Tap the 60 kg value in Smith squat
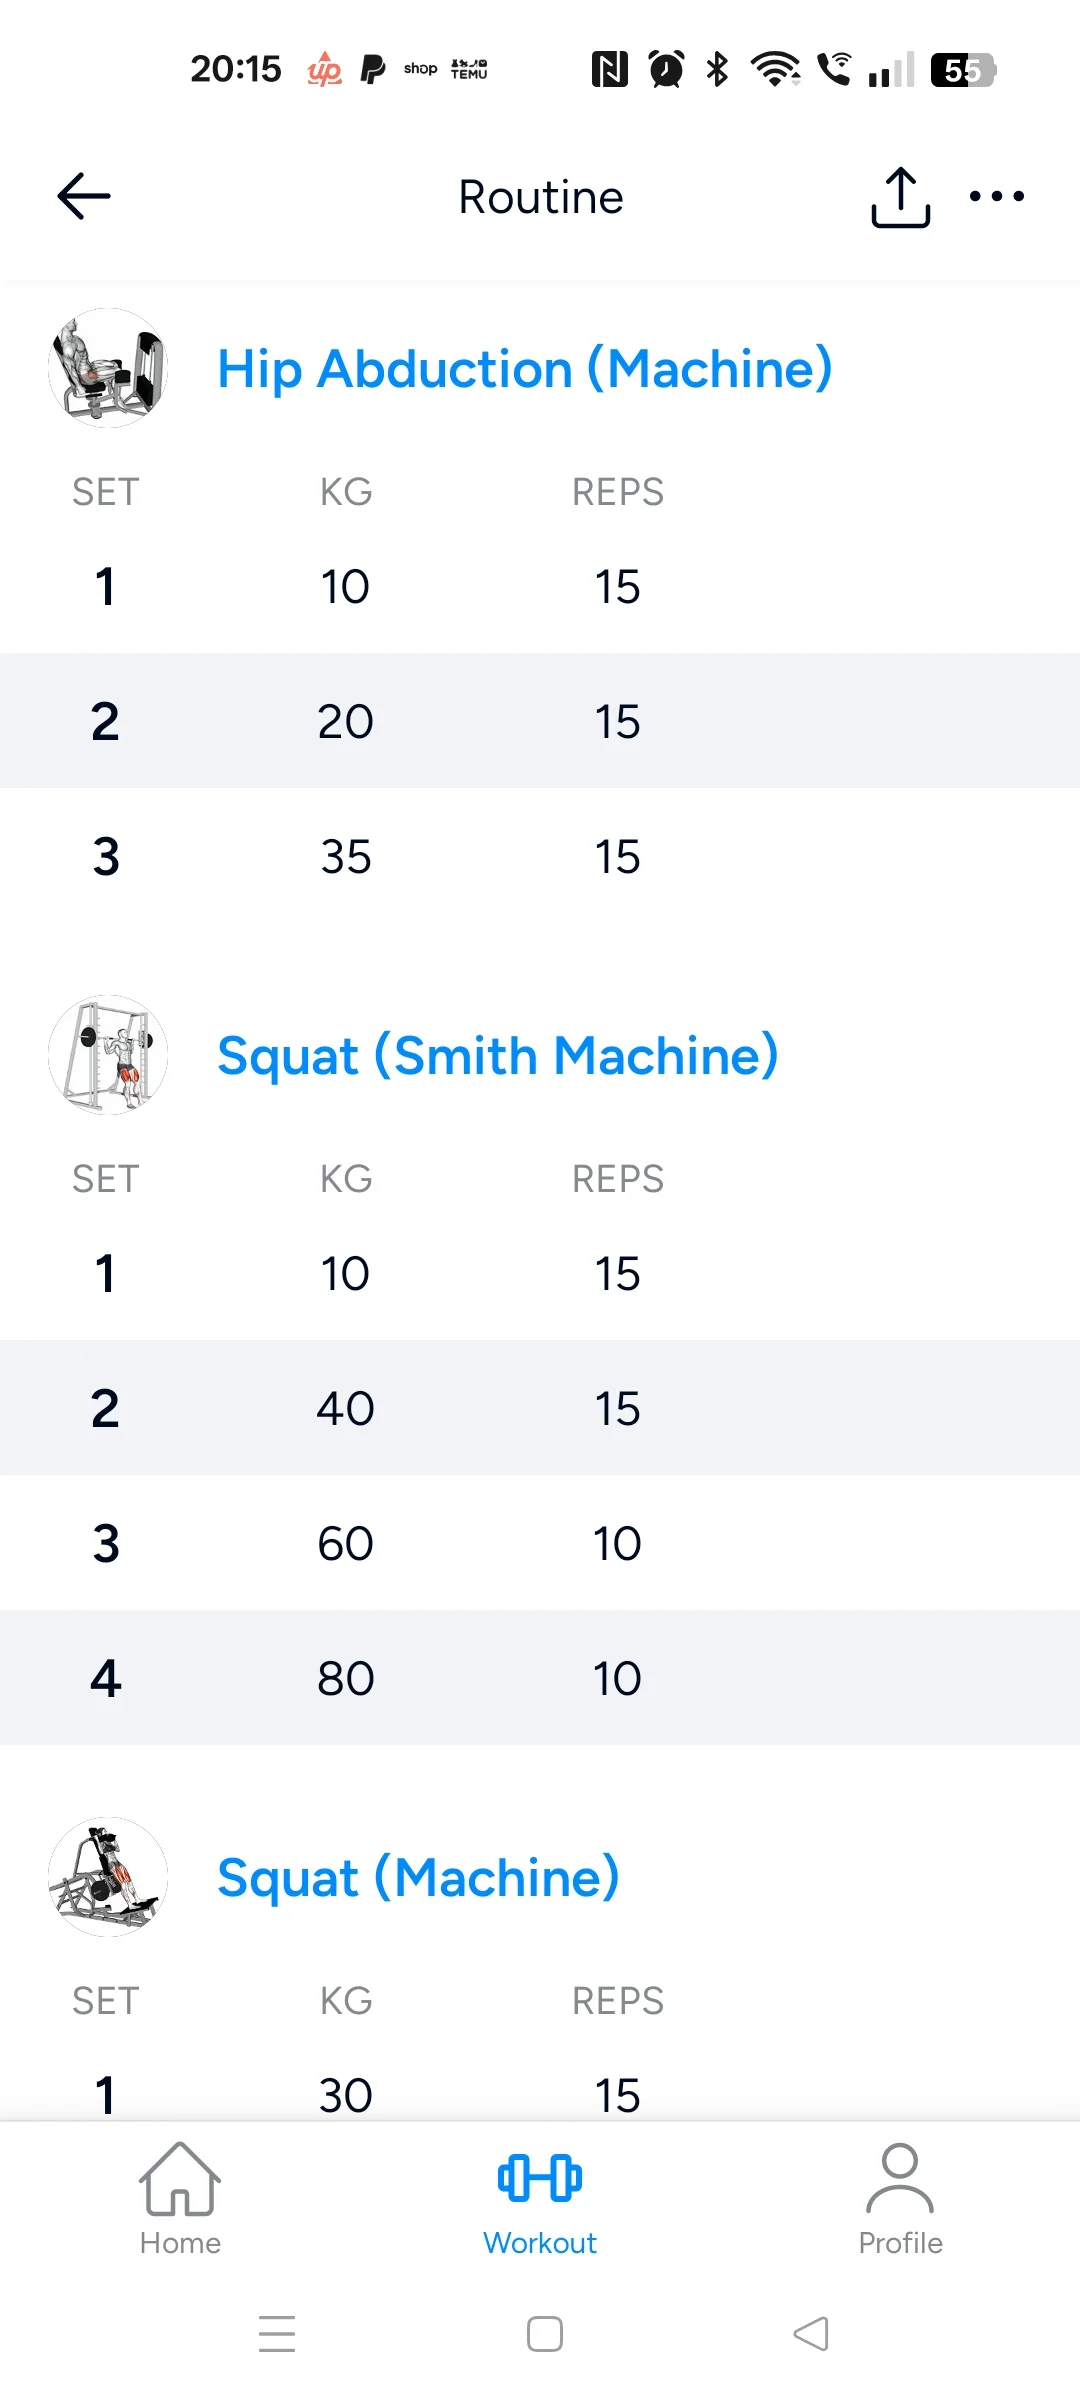Screen dimensions: 1080x2400 (346, 1543)
